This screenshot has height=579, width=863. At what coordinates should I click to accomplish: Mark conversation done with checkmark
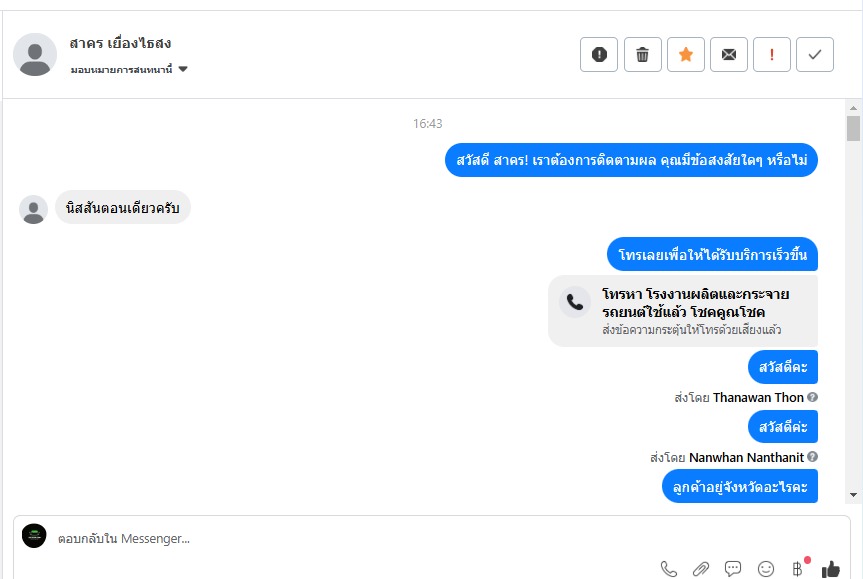pos(815,54)
